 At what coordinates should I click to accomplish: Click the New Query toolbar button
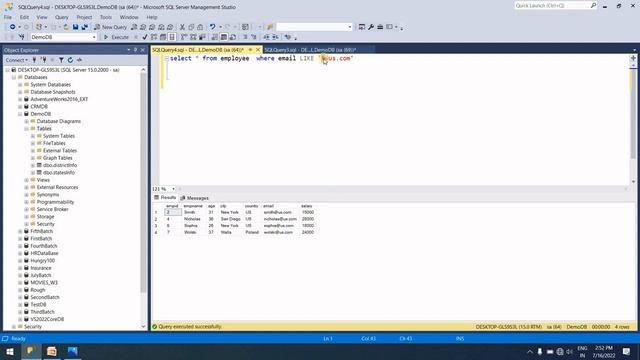(x=111, y=27)
